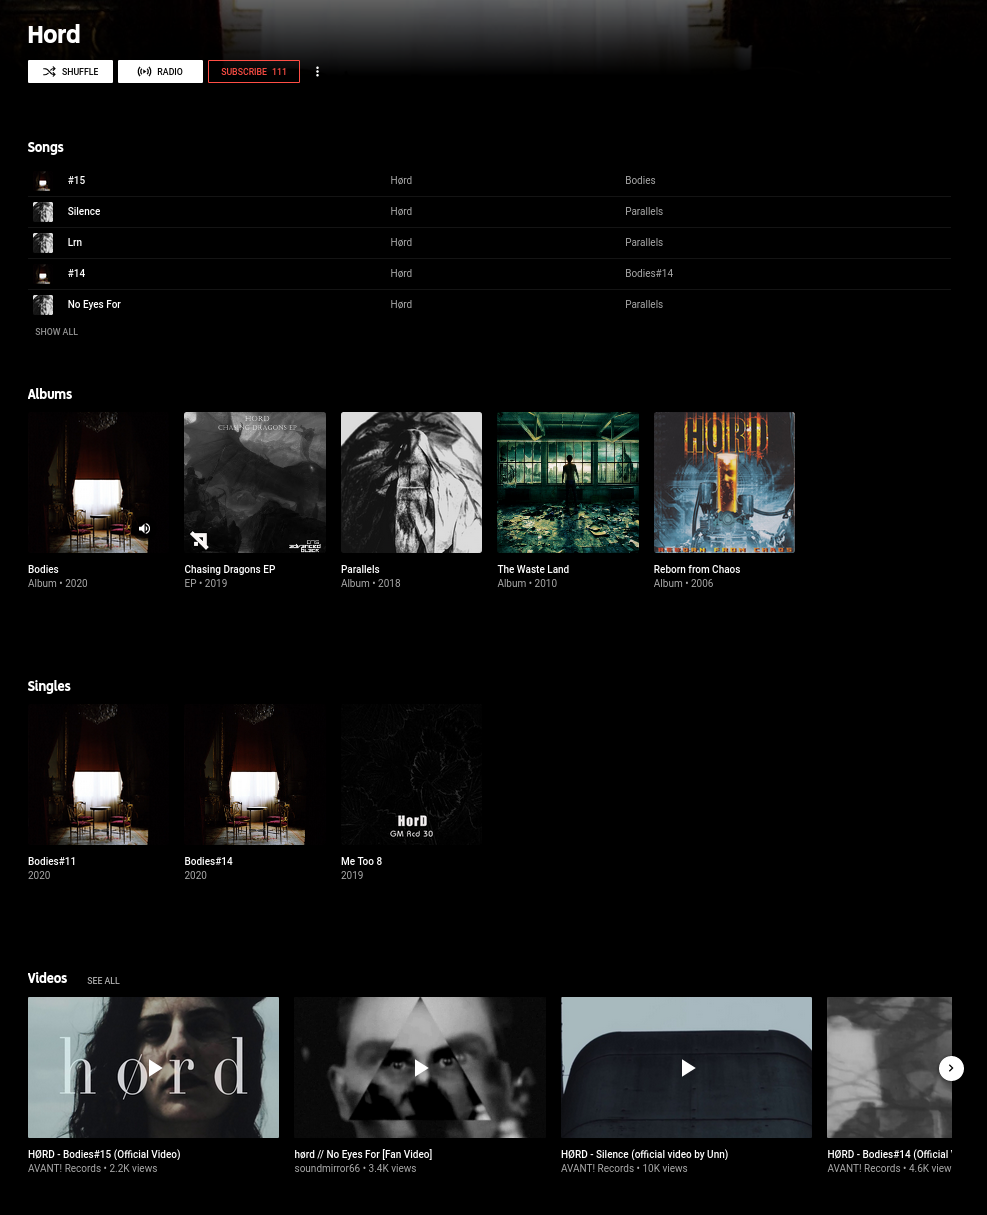The width and height of the screenshot is (987, 1215).
Task: Open the Hørd artist link in the No Eyes For row
Action: click(401, 305)
